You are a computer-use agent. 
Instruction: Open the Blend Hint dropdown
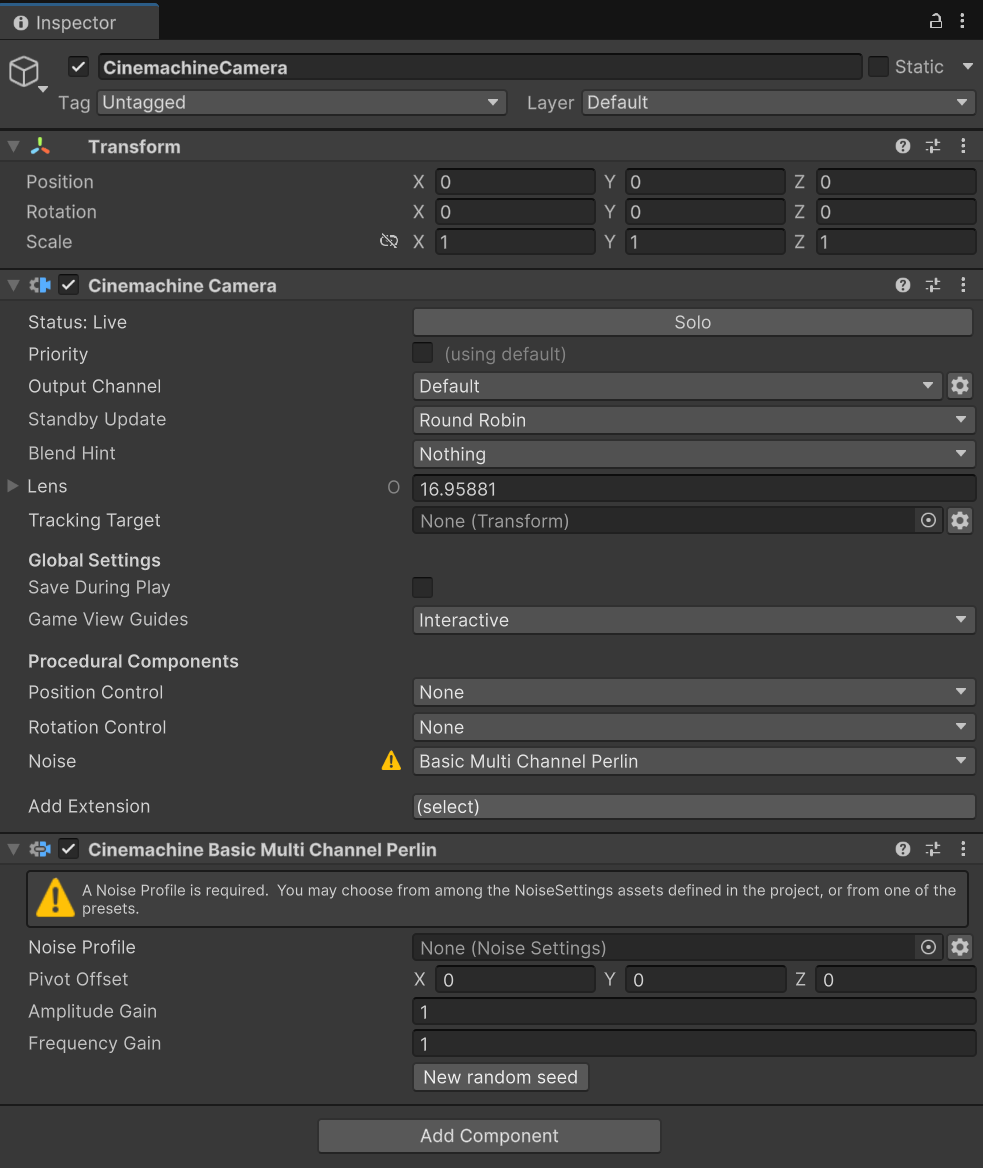coord(694,454)
